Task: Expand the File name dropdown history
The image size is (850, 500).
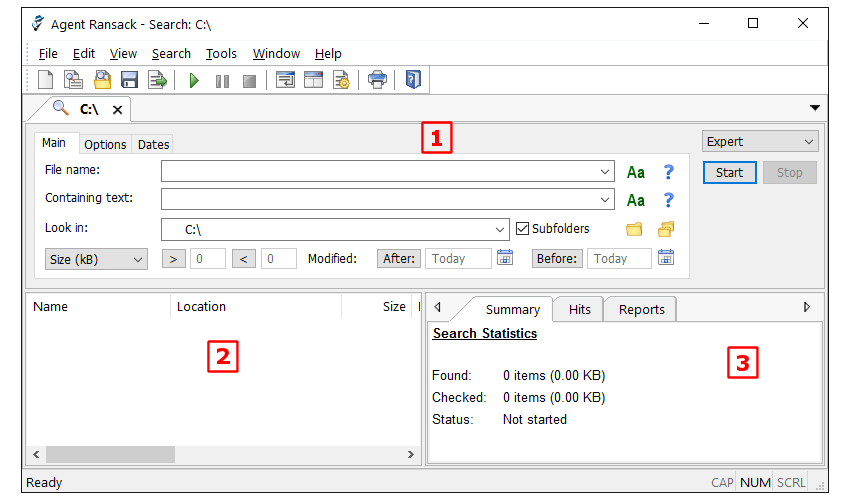Action: 605,172
